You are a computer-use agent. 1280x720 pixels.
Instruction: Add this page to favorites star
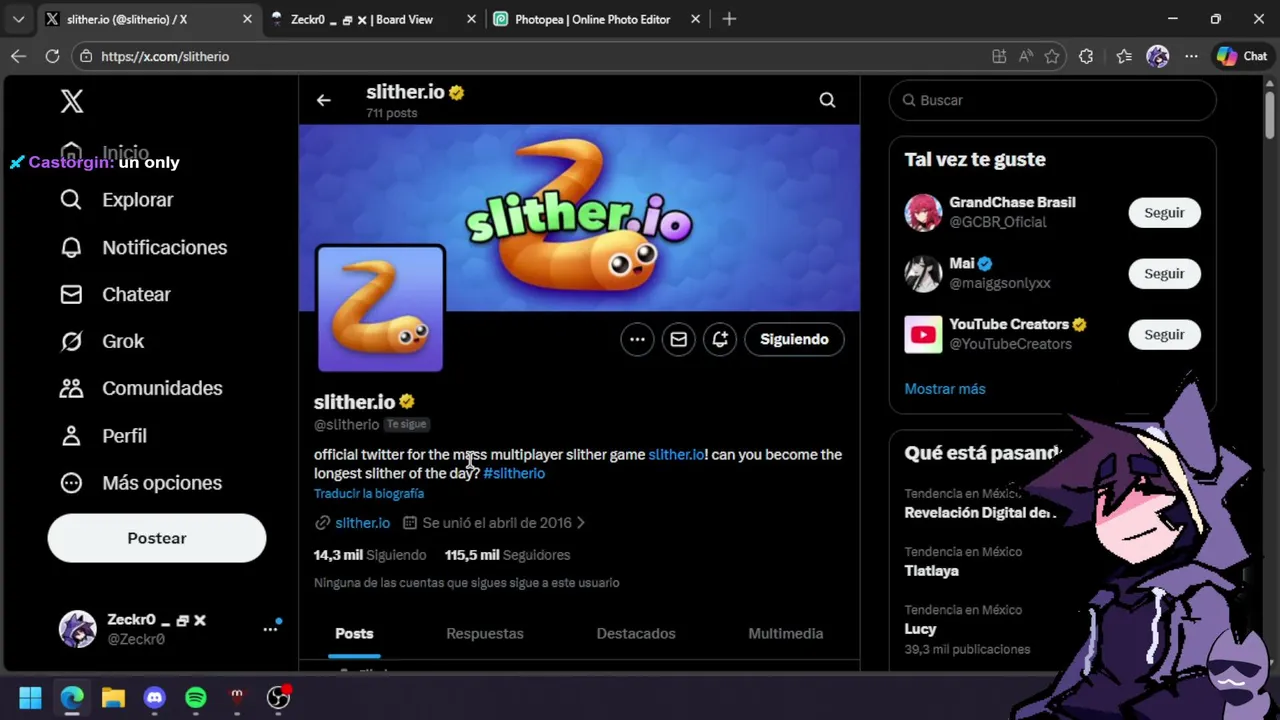pyautogui.click(x=1052, y=56)
